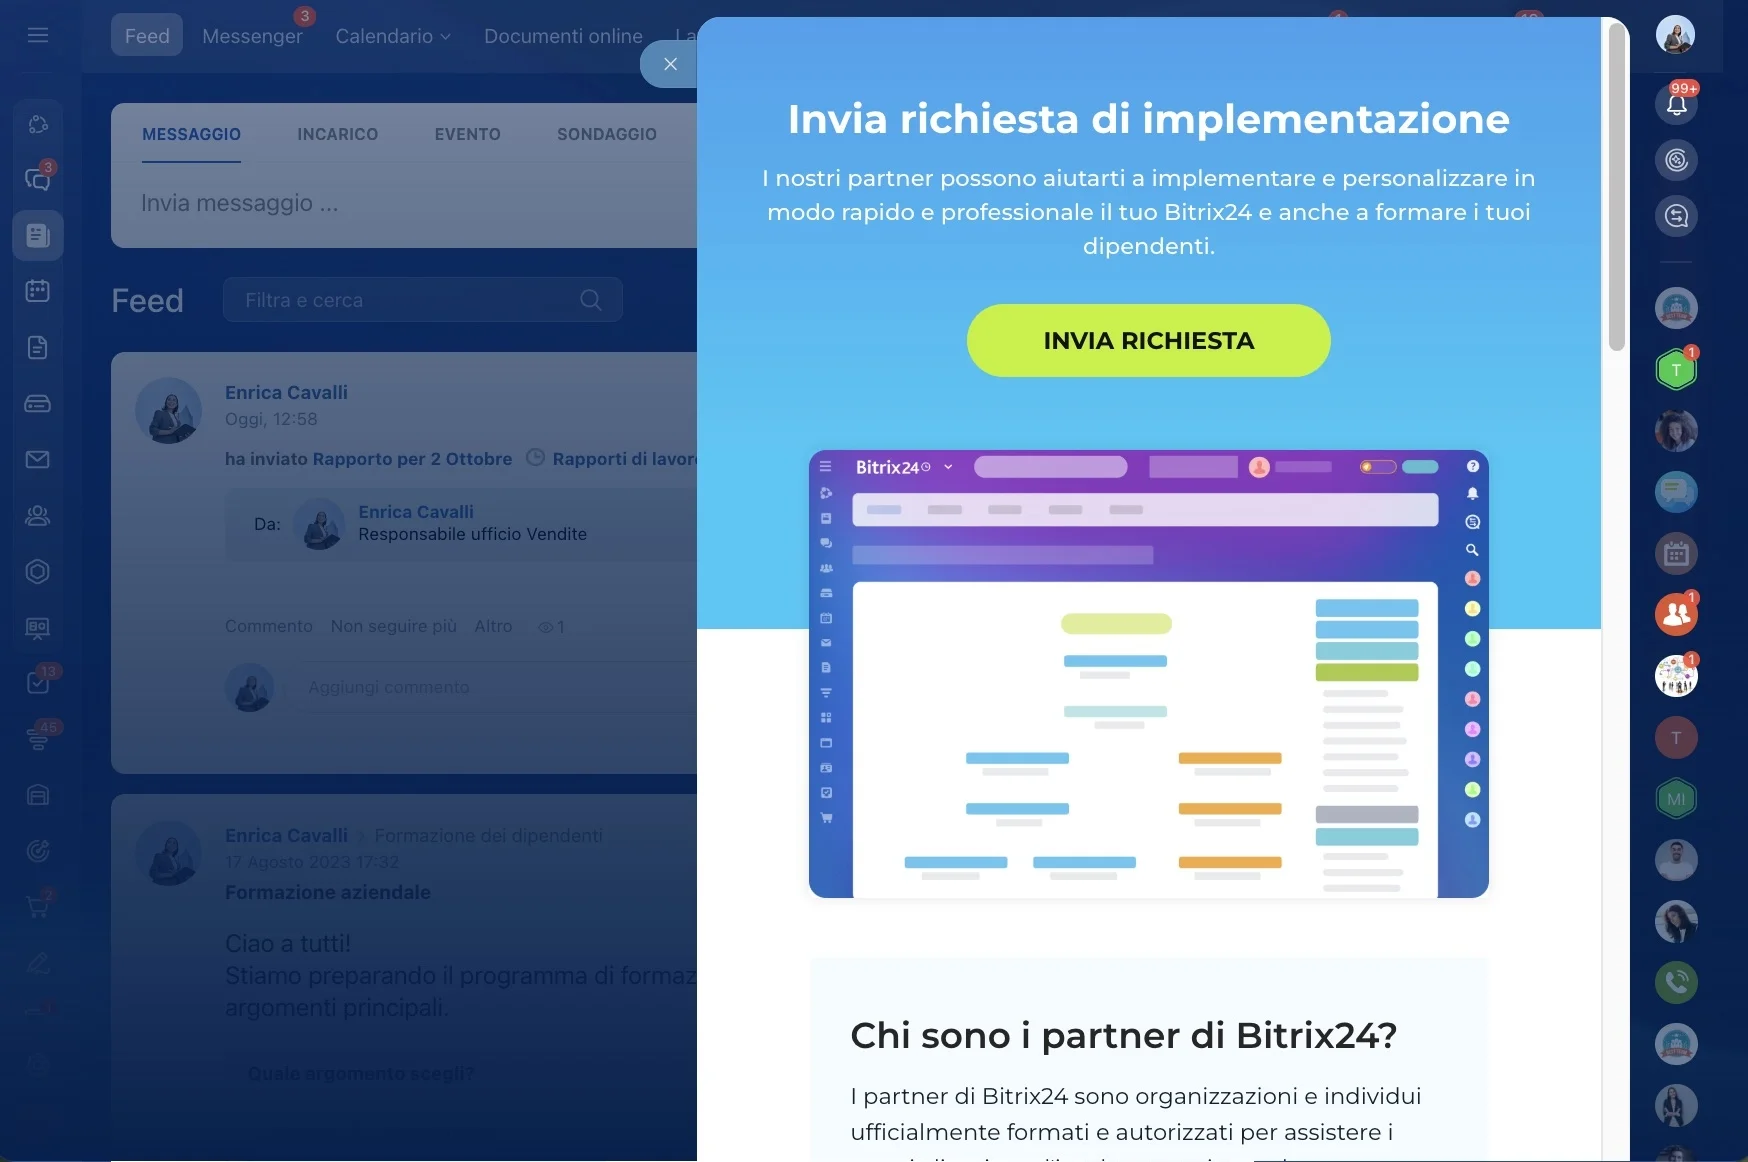
Task: Open the green phone call icon in the right sidebar
Action: pos(1677,982)
